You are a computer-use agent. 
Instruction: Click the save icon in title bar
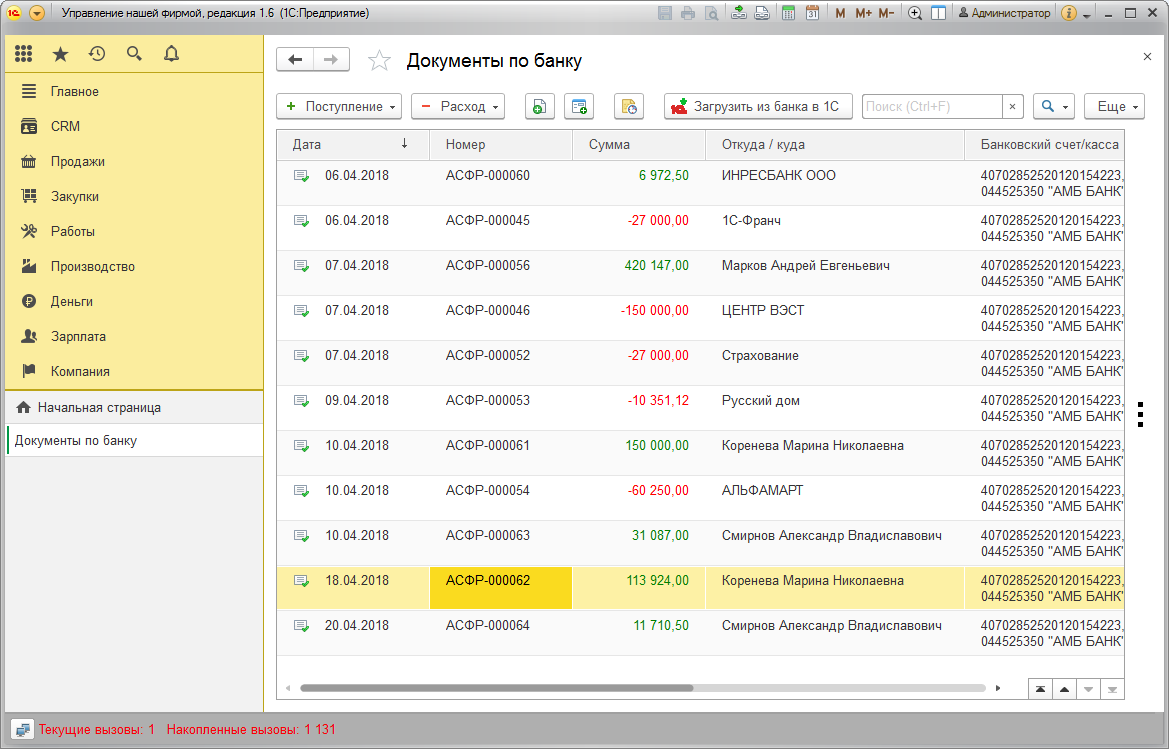[665, 13]
